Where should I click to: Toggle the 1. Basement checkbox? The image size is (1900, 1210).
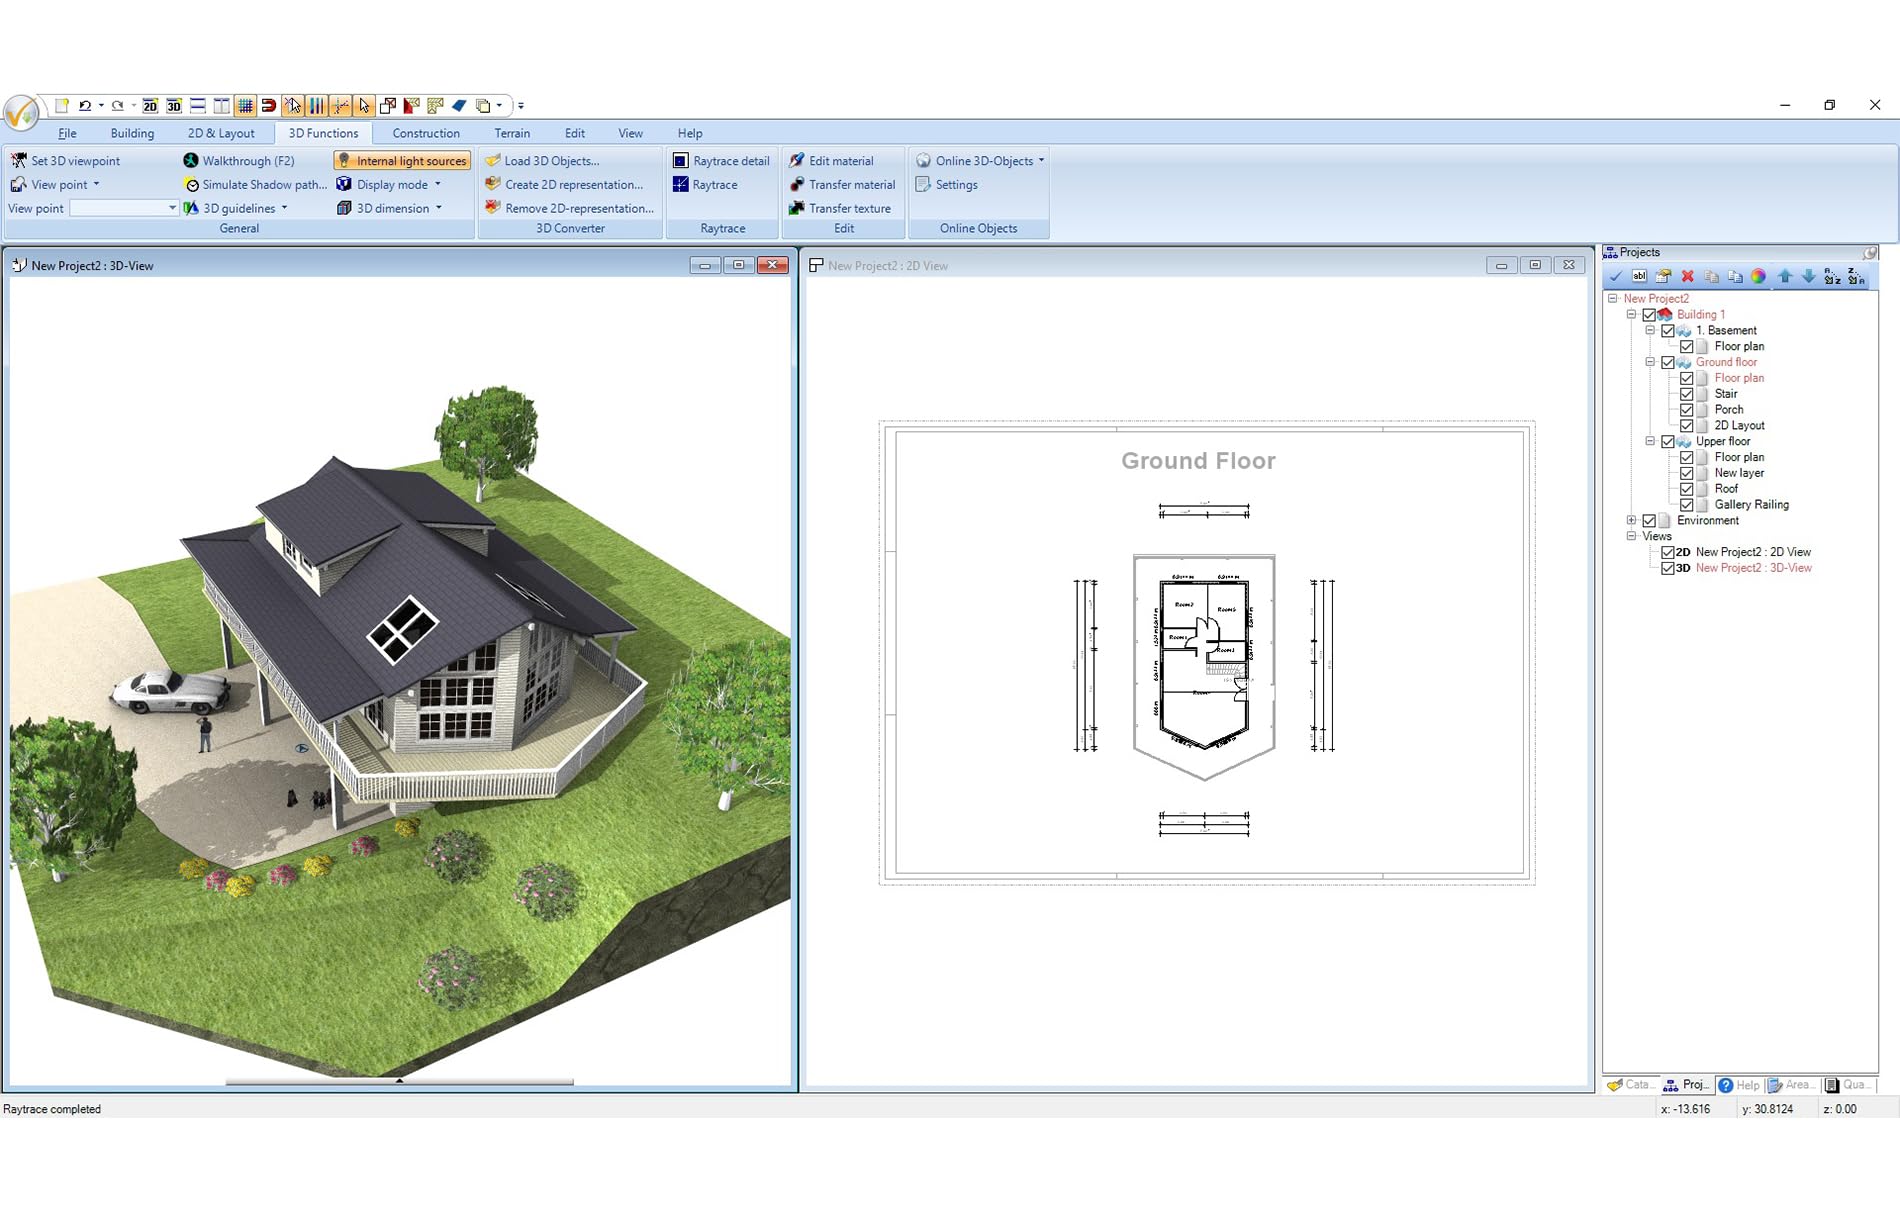tap(1668, 331)
